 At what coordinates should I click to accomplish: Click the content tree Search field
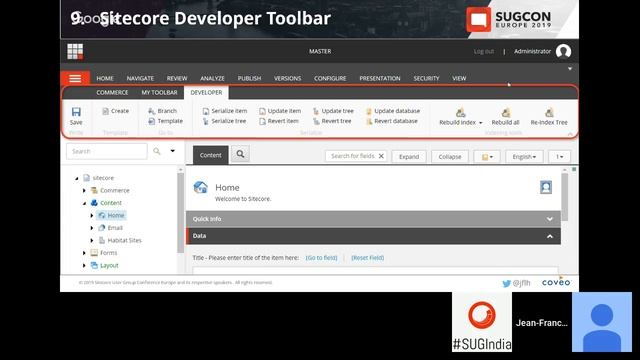coord(107,151)
